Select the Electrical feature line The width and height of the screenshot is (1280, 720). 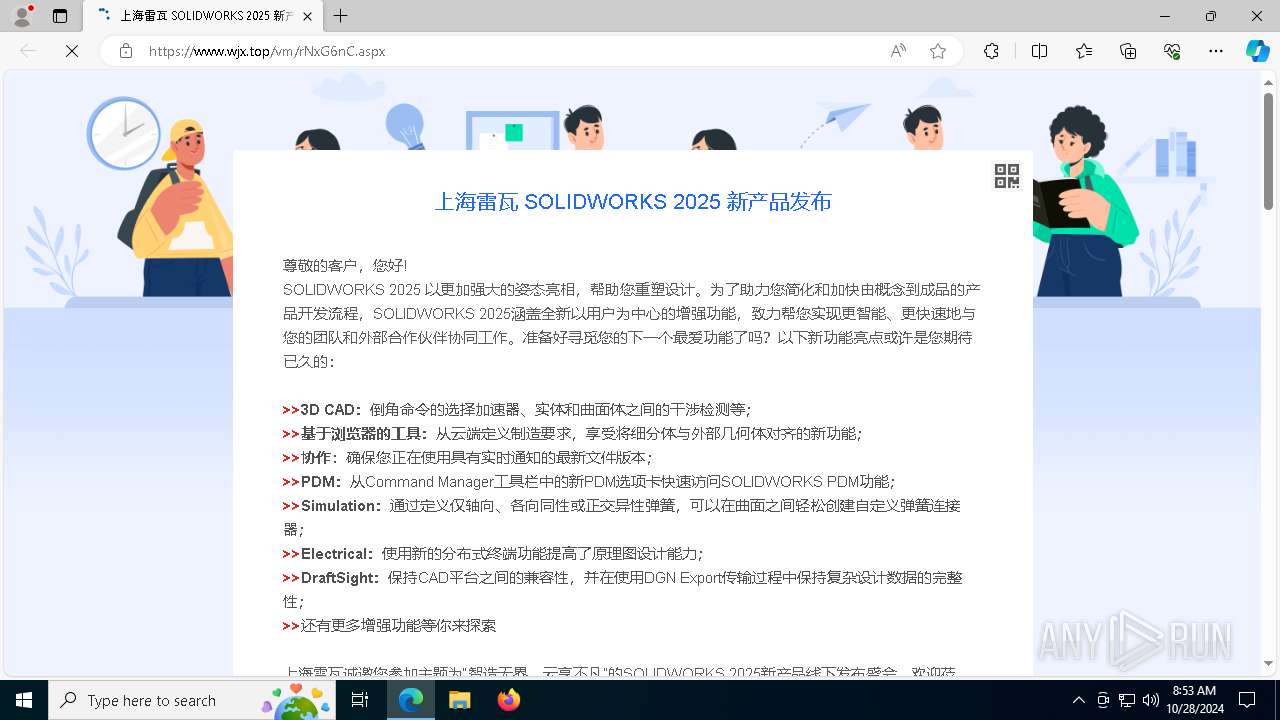click(x=493, y=553)
